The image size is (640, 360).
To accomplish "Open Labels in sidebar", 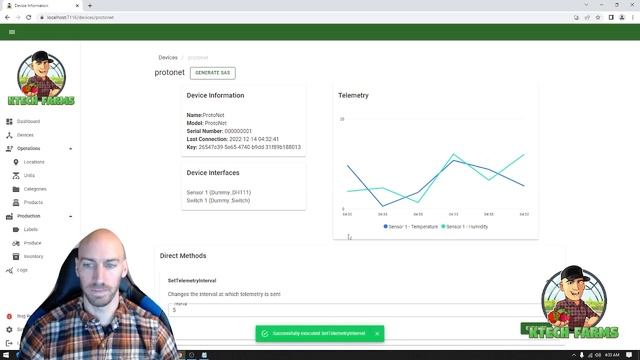I will [x=31, y=229].
